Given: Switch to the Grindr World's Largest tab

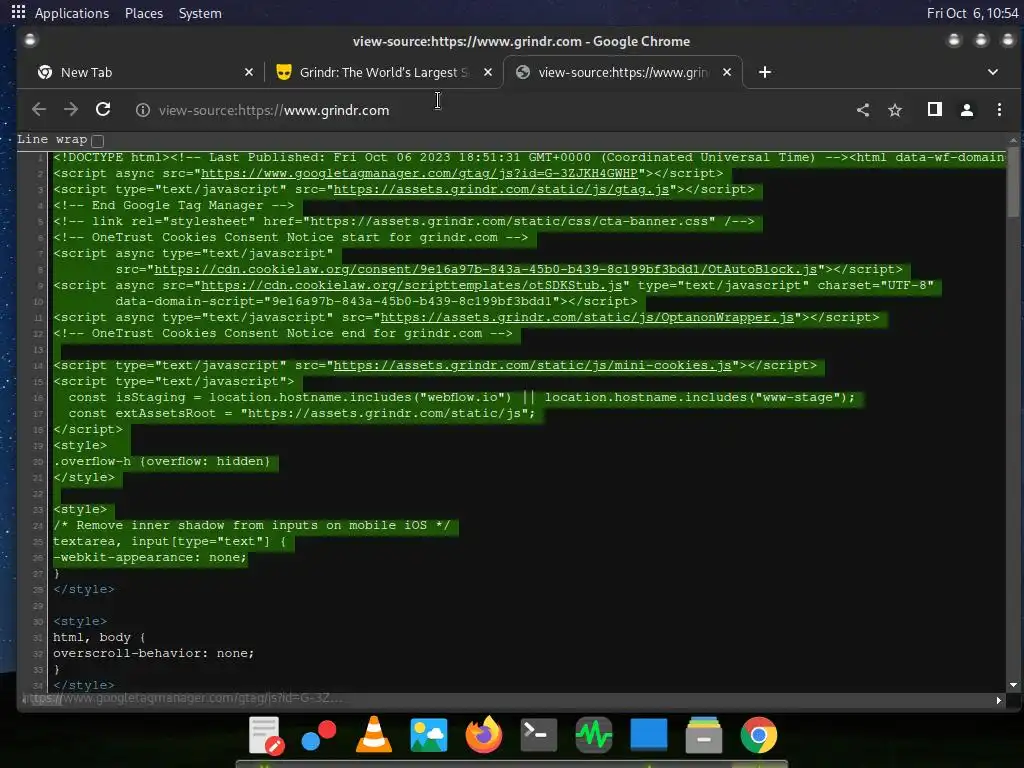Looking at the screenshot, I should click(x=384, y=72).
